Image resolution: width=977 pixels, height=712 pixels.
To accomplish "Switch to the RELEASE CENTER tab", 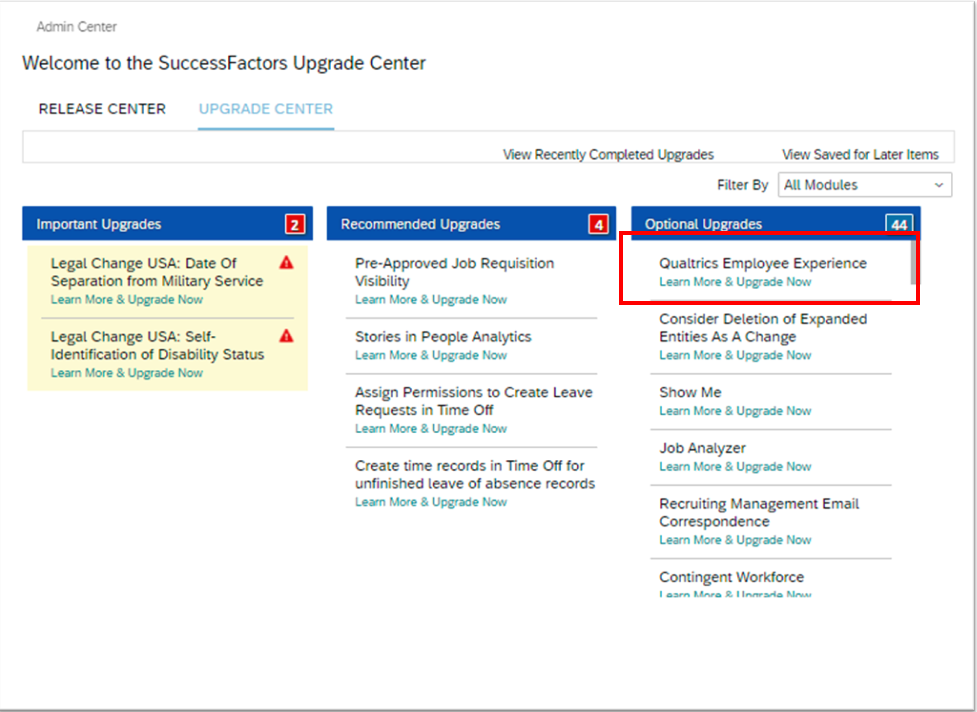I will [102, 109].
